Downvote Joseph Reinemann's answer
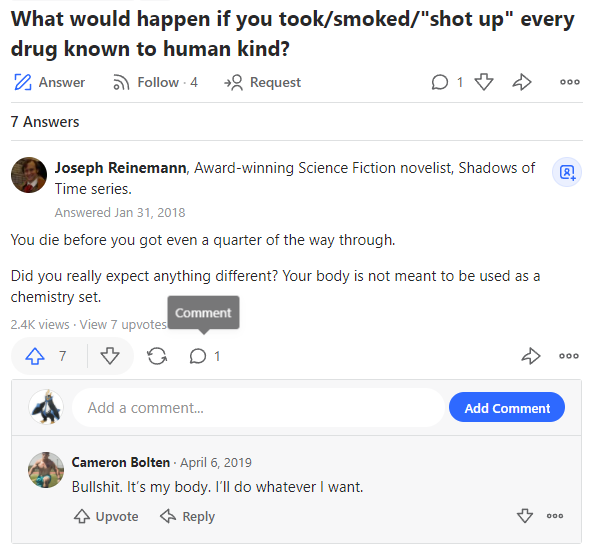The height and width of the screenshot is (548, 591). tap(110, 356)
